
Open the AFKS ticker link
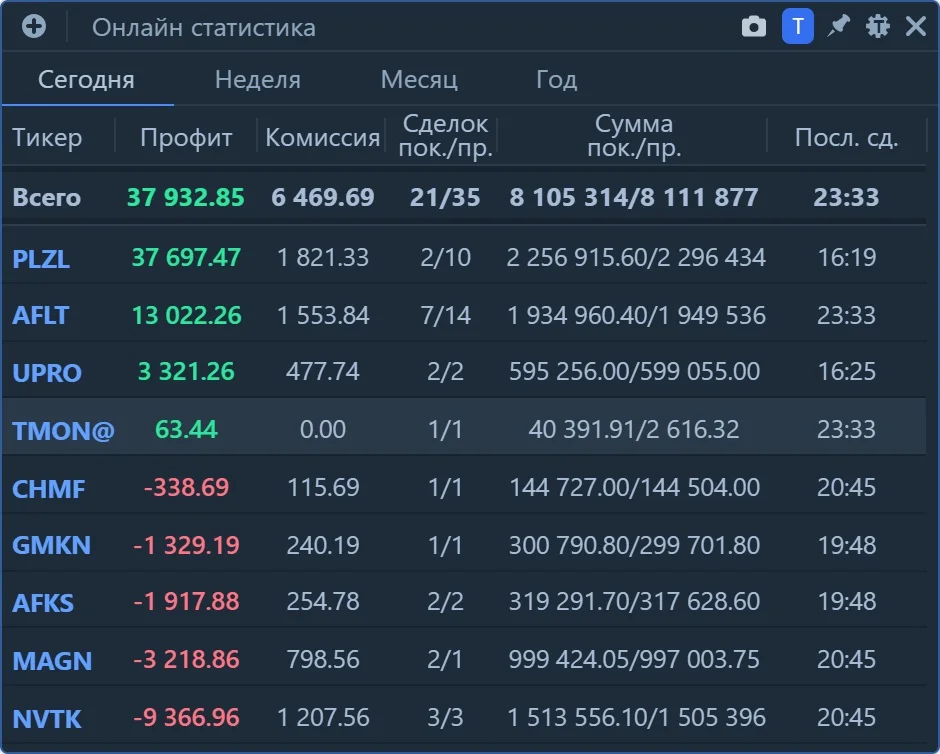pyautogui.click(x=43, y=603)
